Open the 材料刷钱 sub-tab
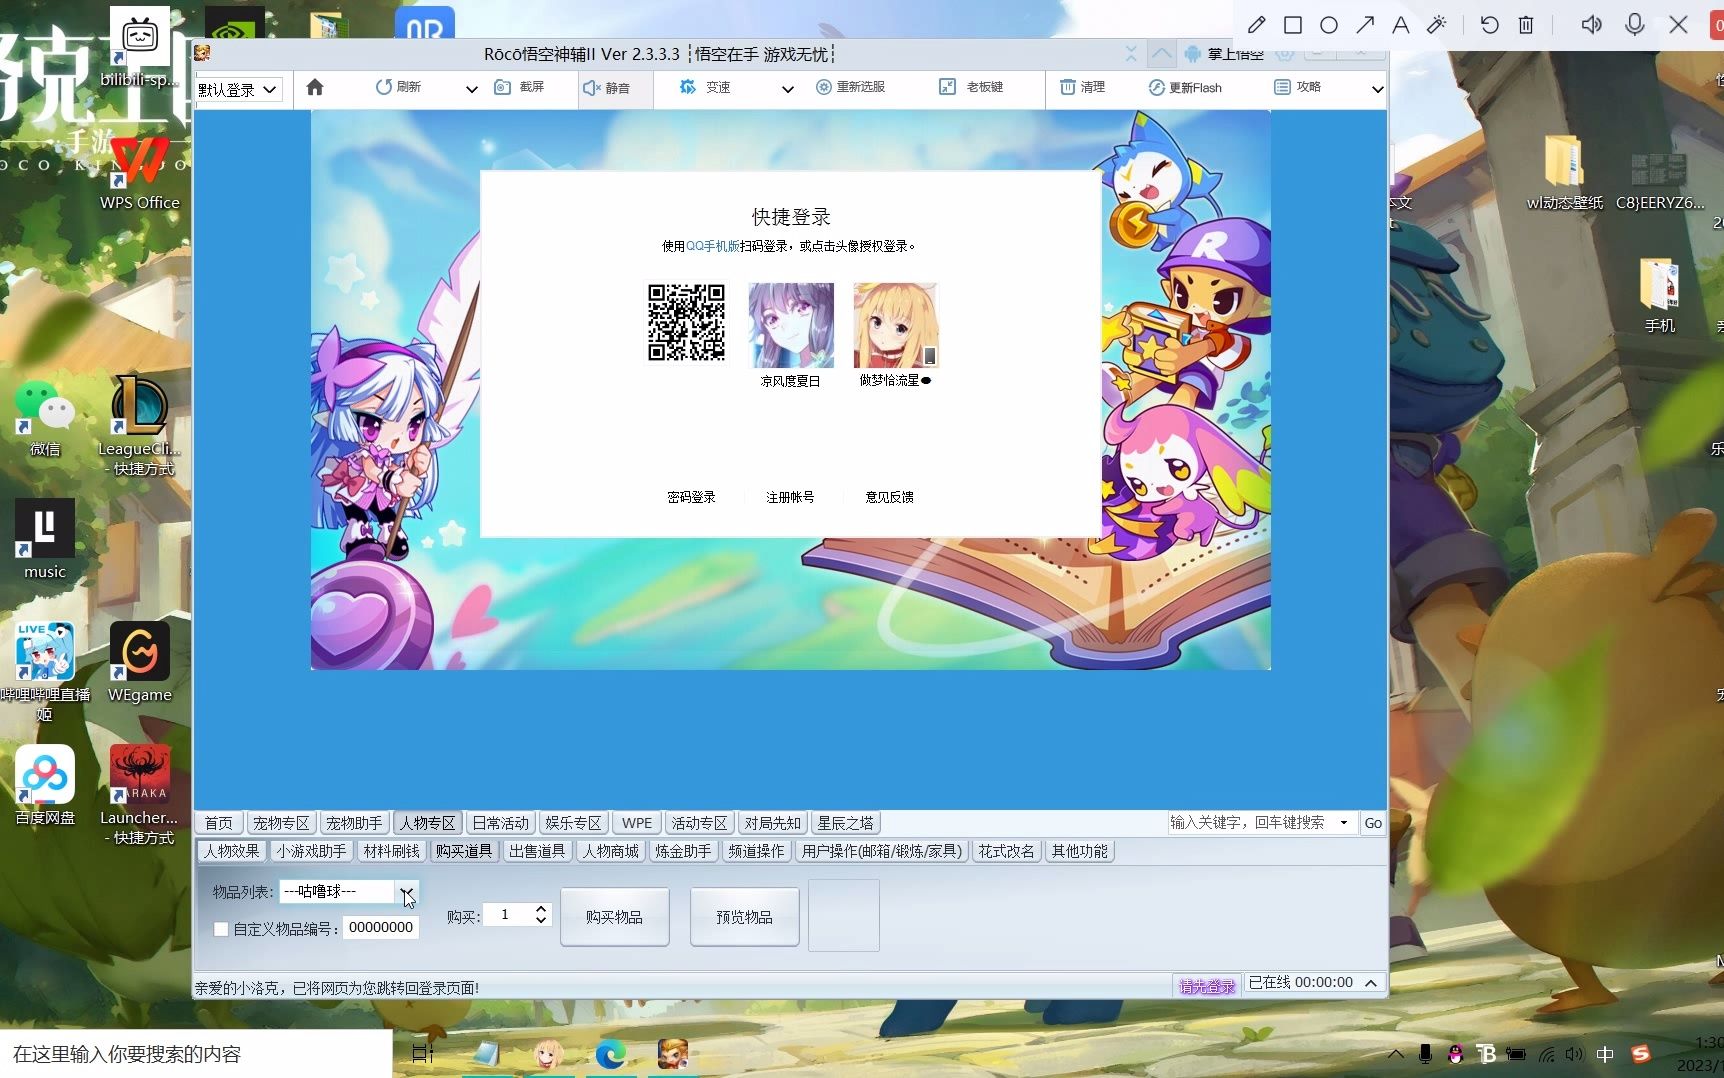 tap(391, 851)
